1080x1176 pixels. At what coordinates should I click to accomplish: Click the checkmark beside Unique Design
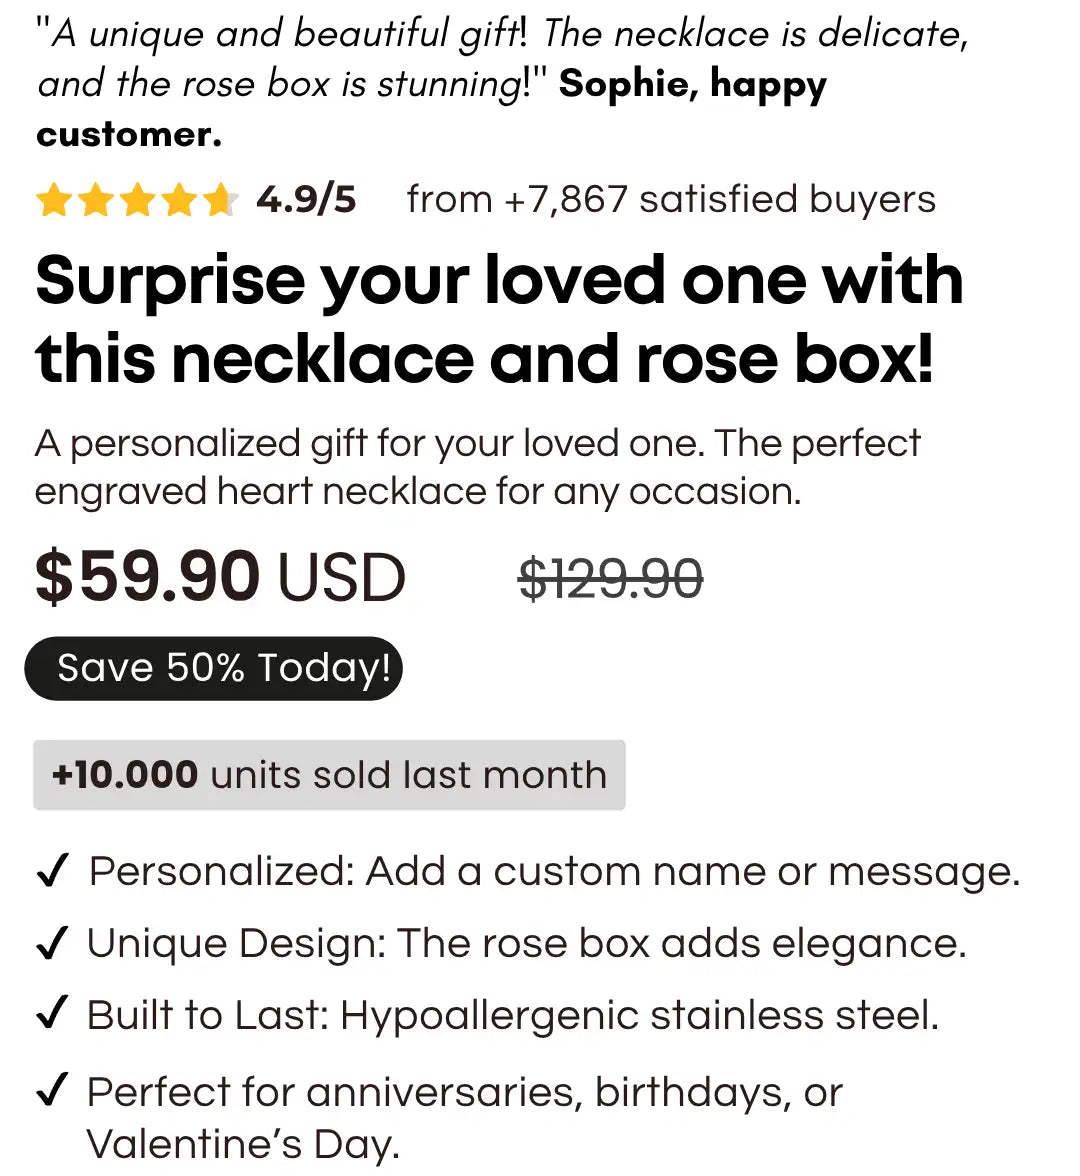[51, 943]
